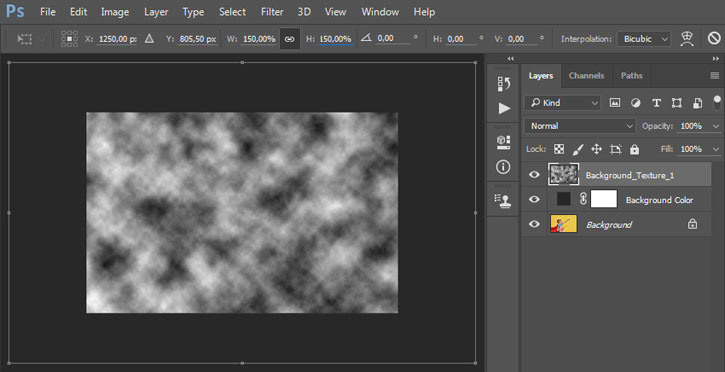
Task: Lock all padlock icon
Action: pyautogui.click(x=634, y=149)
